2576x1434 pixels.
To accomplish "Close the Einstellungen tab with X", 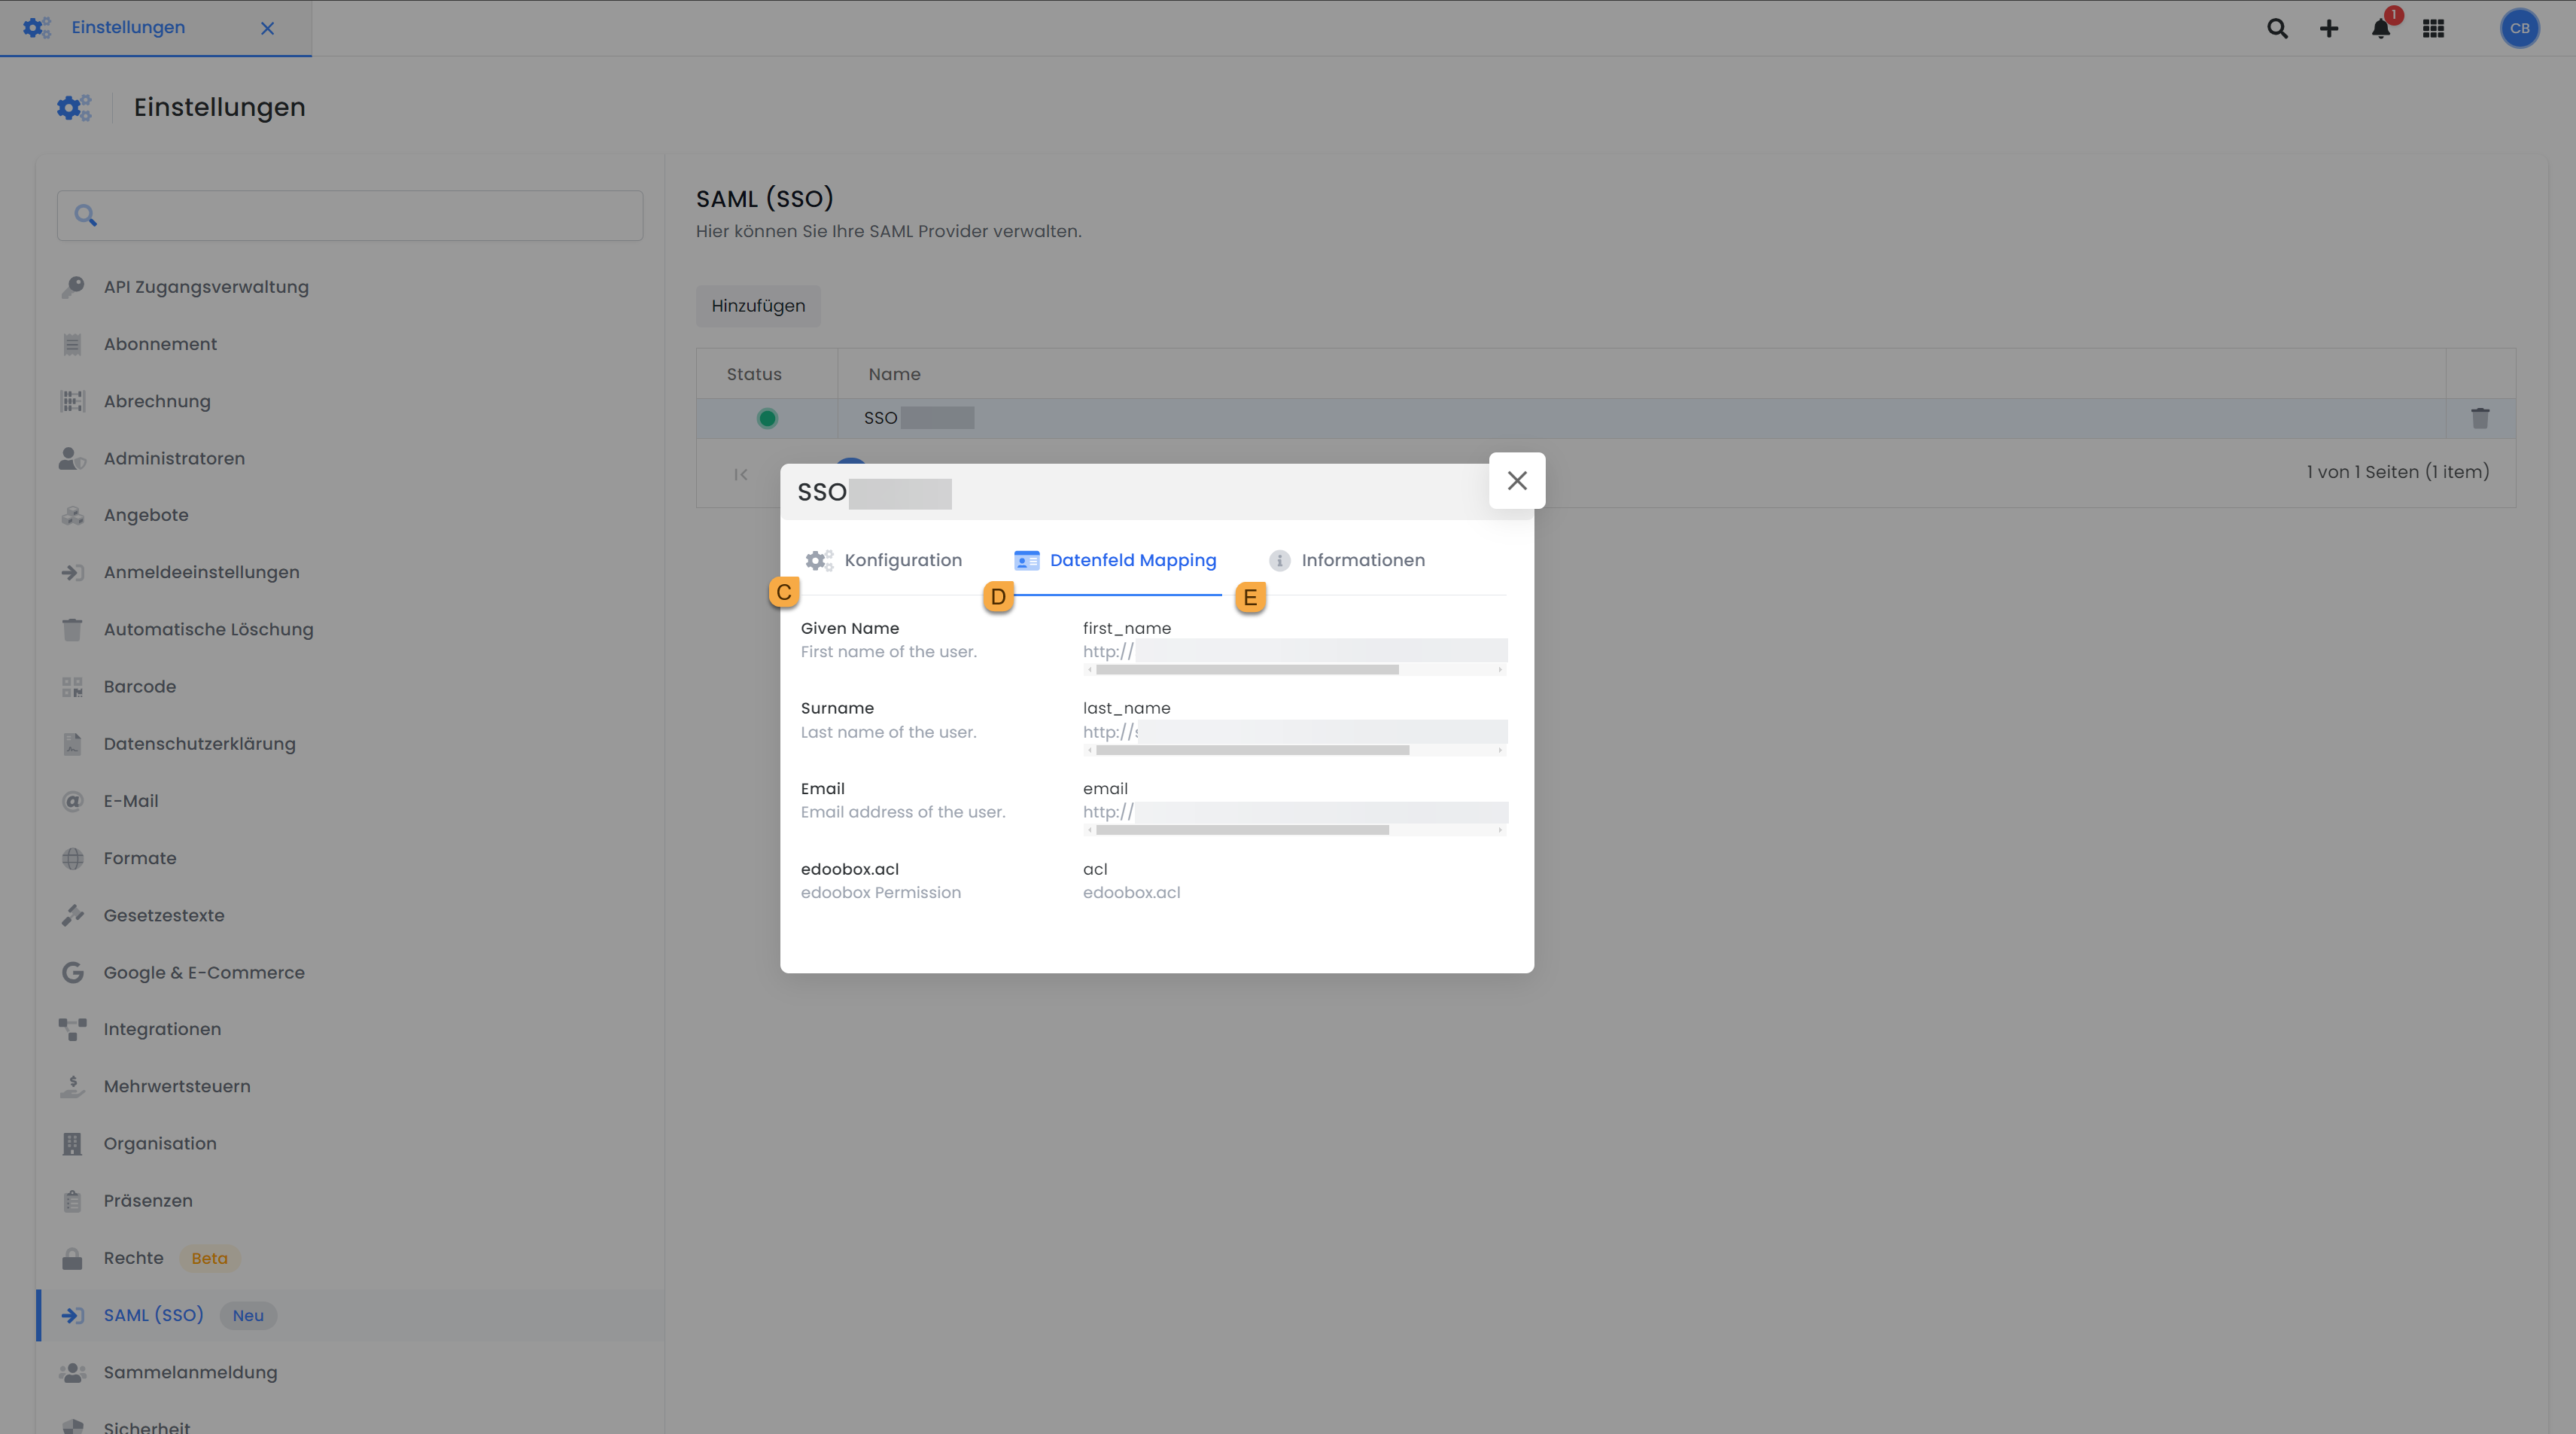I will (267, 28).
